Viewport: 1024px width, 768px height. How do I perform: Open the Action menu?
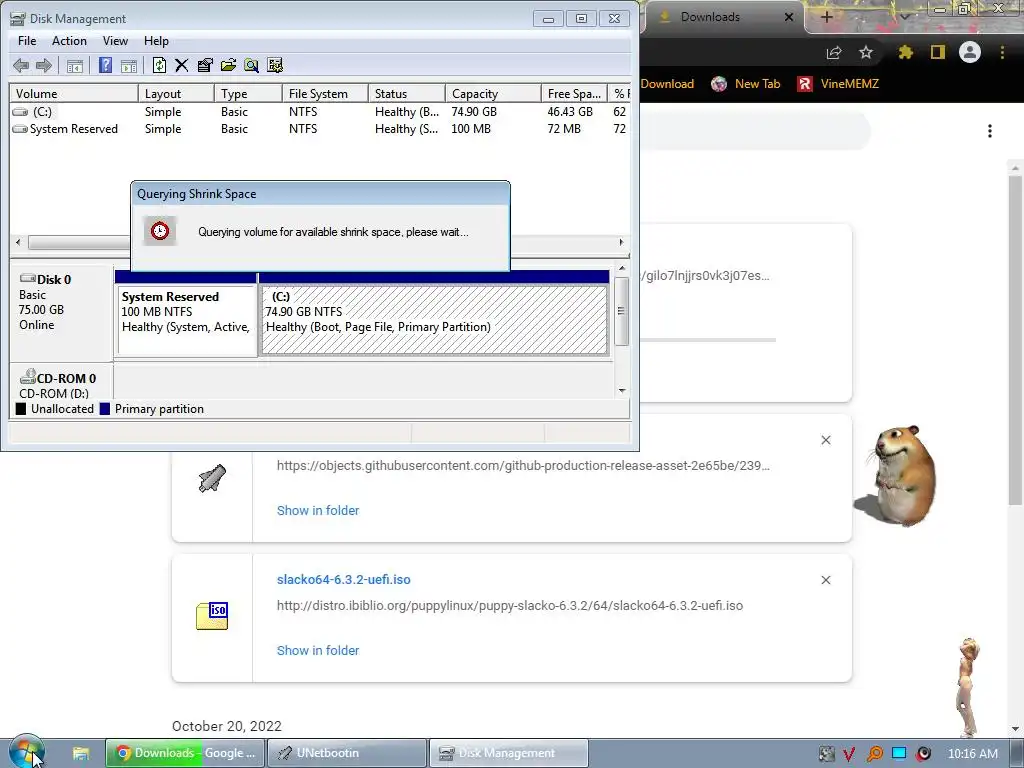click(x=69, y=40)
